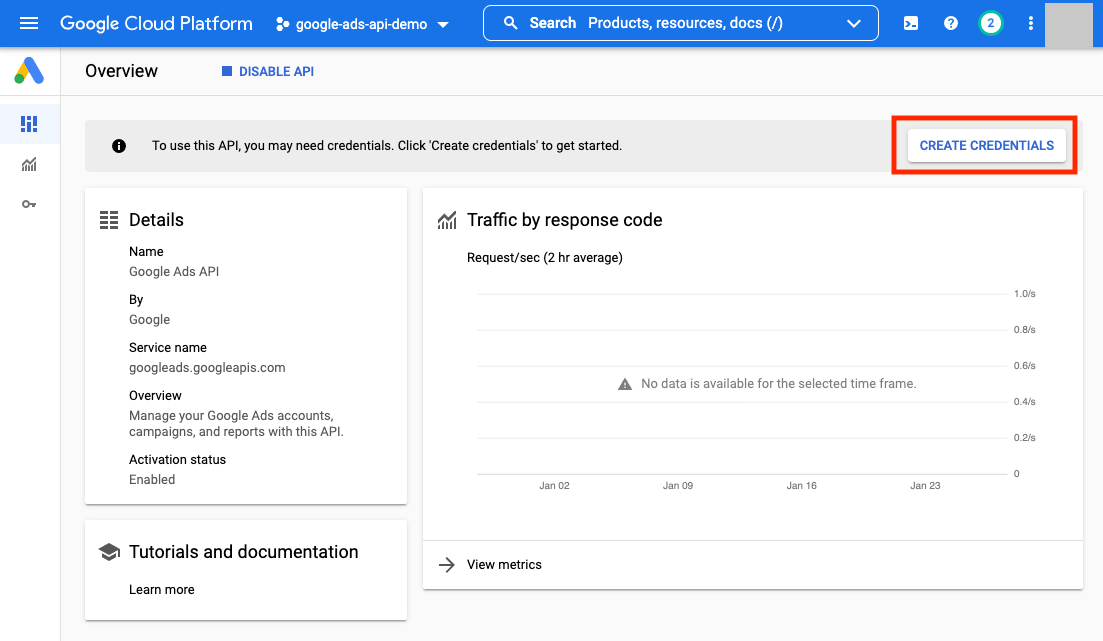Open notifications badge showing 2
The image size is (1103, 641).
pyautogui.click(x=990, y=23)
